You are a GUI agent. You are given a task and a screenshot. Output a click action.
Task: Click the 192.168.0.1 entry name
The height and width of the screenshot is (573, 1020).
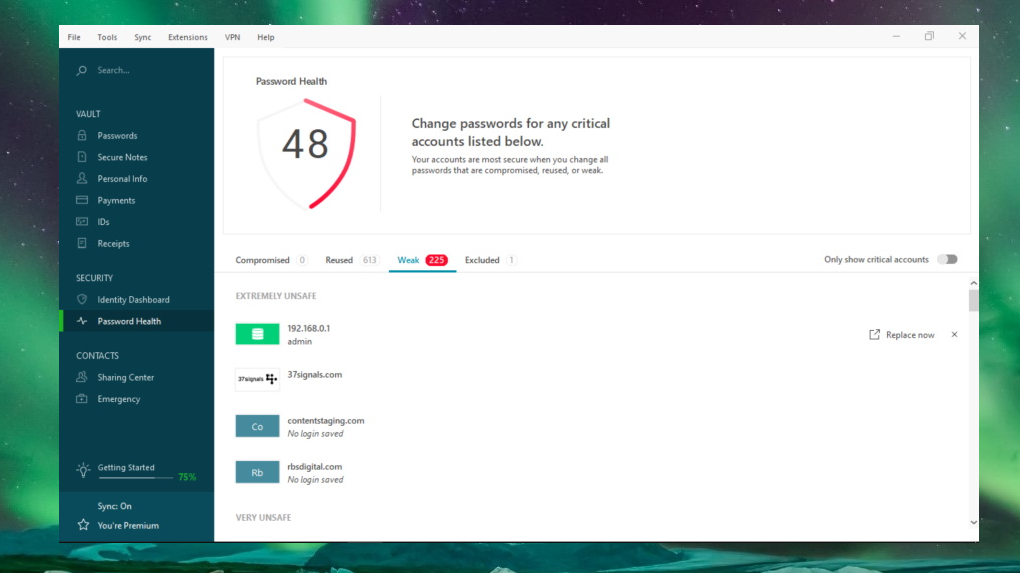tap(309, 328)
